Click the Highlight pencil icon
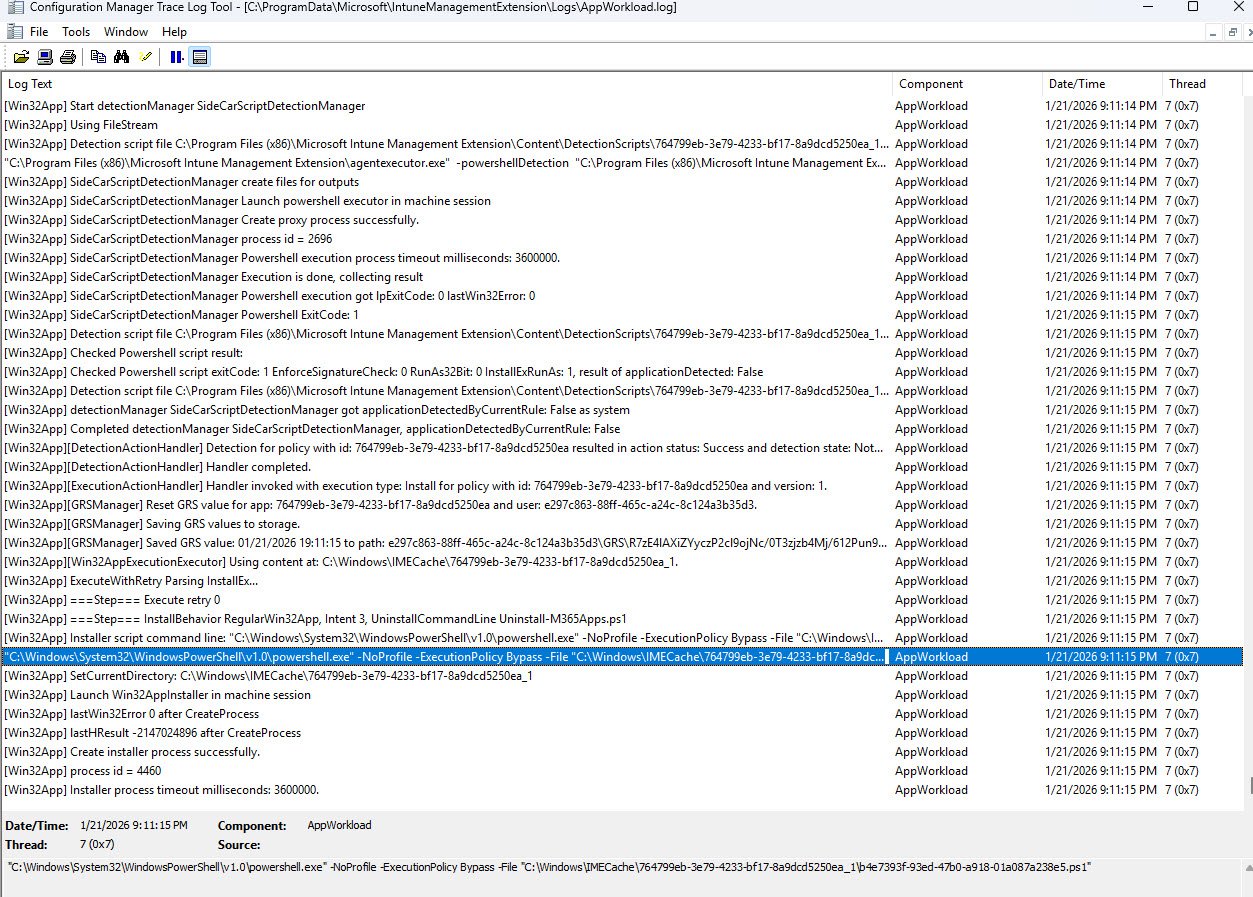 tap(146, 57)
